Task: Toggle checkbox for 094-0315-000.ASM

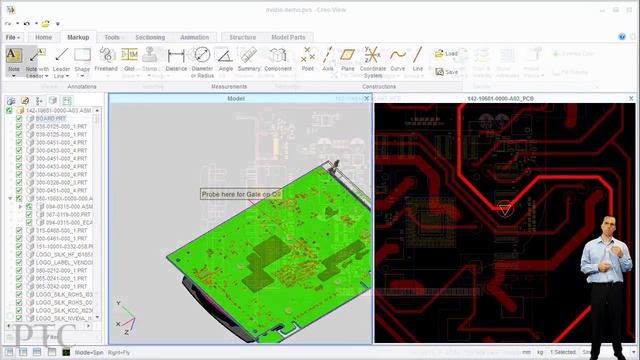Action: [x=29, y=207]
